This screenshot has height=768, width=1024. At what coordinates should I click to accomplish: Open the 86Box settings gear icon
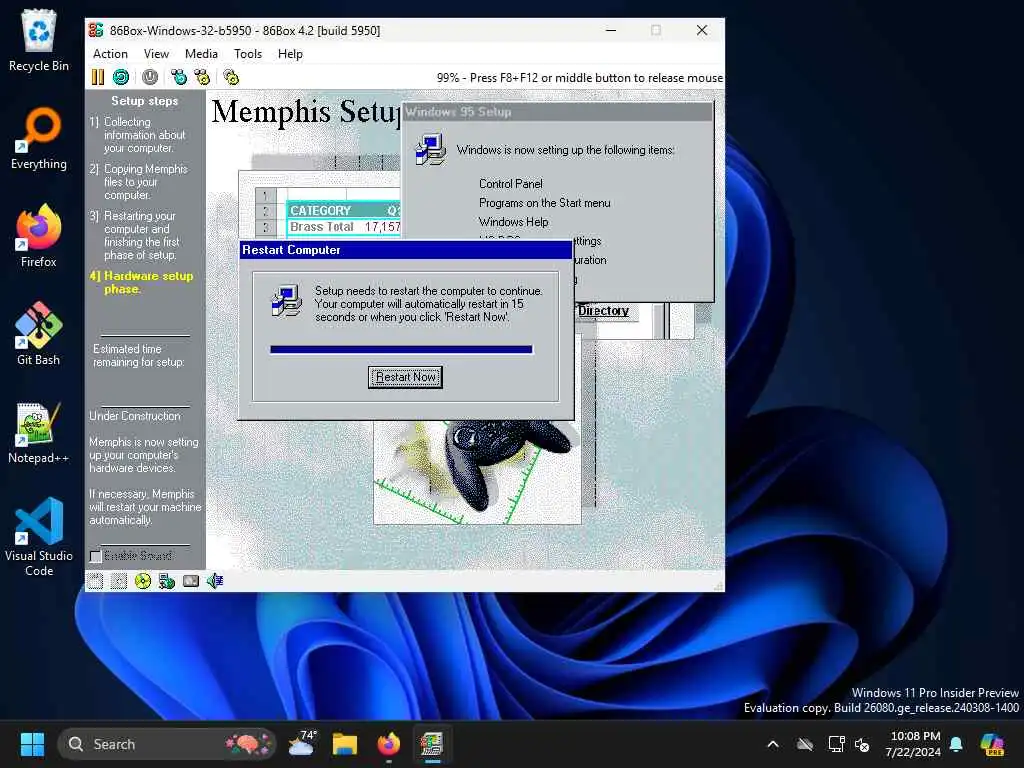(231, 77)
